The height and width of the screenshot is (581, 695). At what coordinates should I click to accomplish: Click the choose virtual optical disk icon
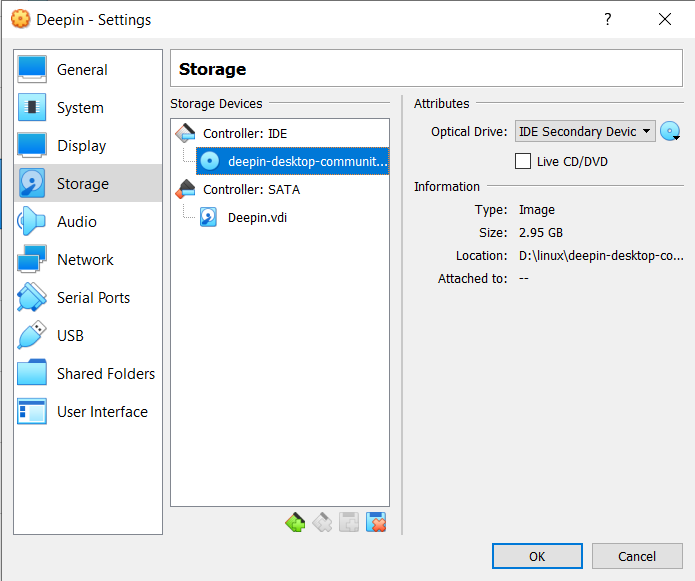click(670, 131)
